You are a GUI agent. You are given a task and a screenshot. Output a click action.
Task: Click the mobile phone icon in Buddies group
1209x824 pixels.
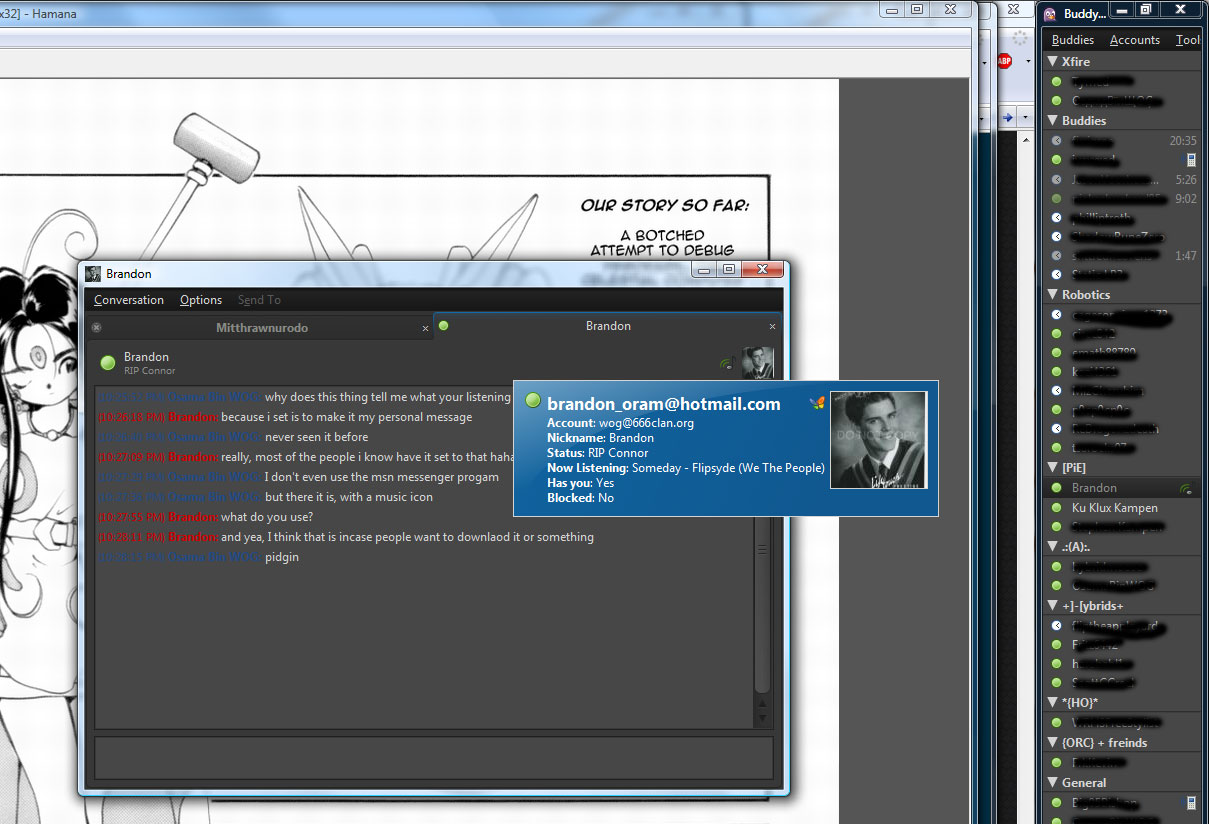point(1191,160)
